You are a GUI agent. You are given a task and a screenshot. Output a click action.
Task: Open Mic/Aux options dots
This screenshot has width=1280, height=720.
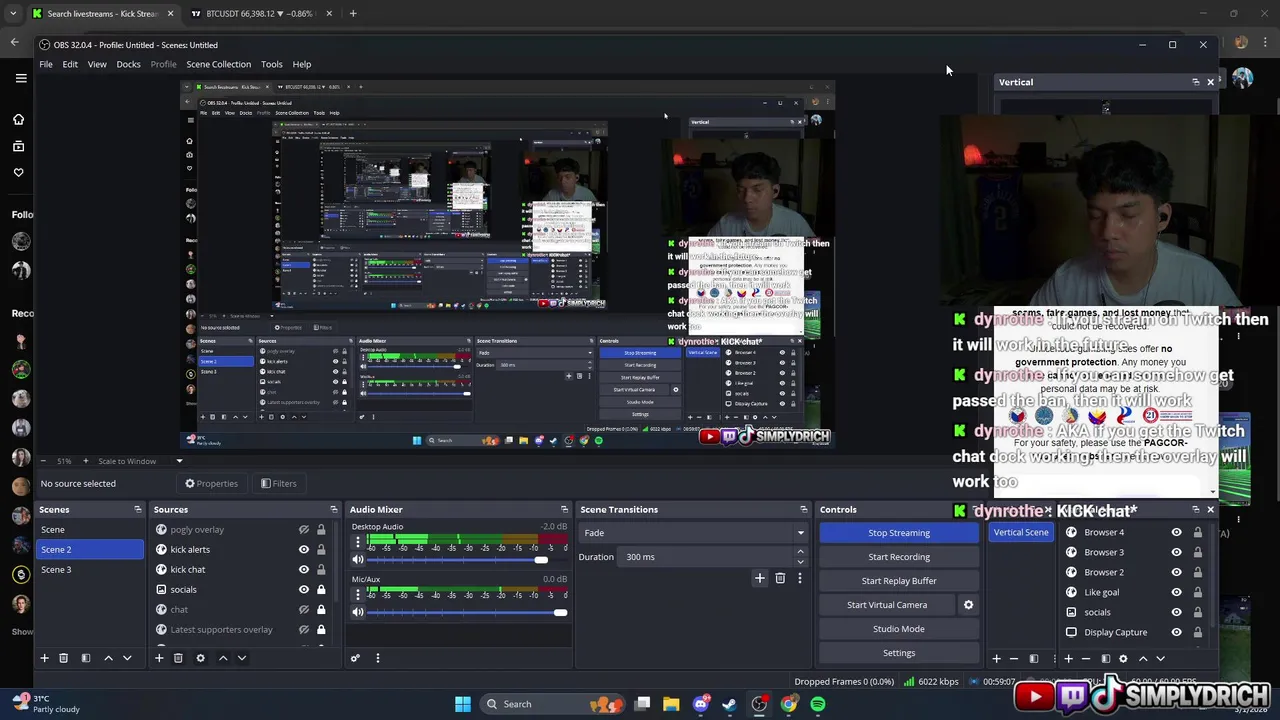point(358,594)
